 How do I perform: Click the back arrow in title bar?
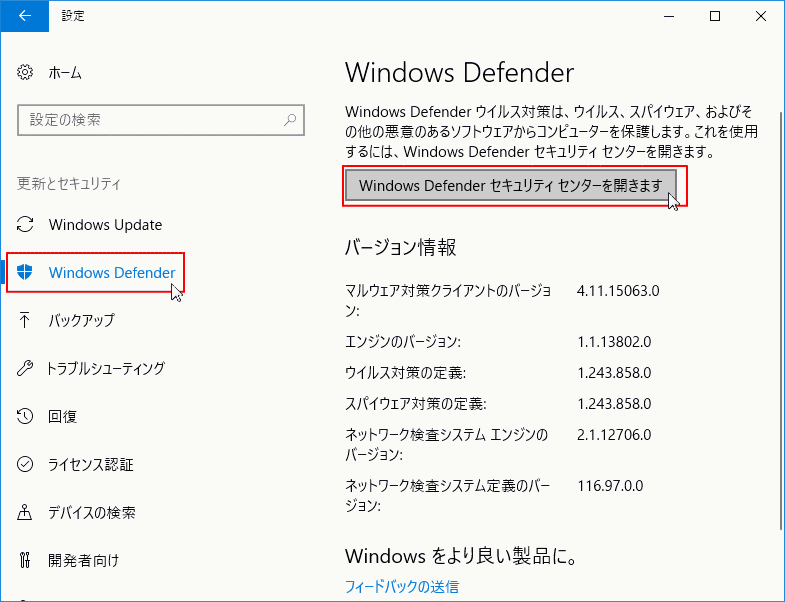coord(25,16)
